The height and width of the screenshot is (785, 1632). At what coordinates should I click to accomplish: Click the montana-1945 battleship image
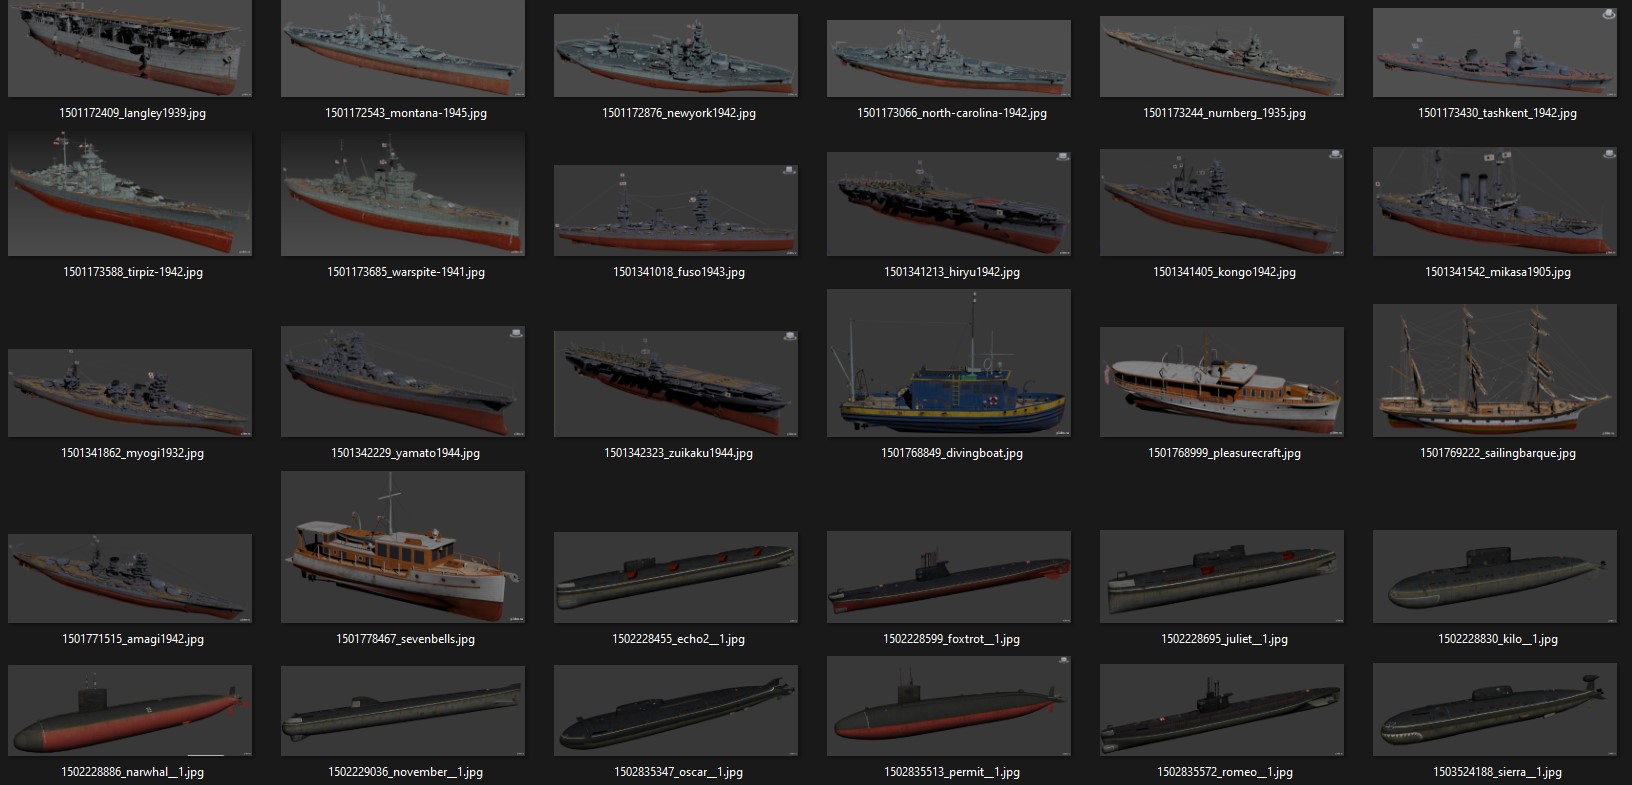click(403, 49)
